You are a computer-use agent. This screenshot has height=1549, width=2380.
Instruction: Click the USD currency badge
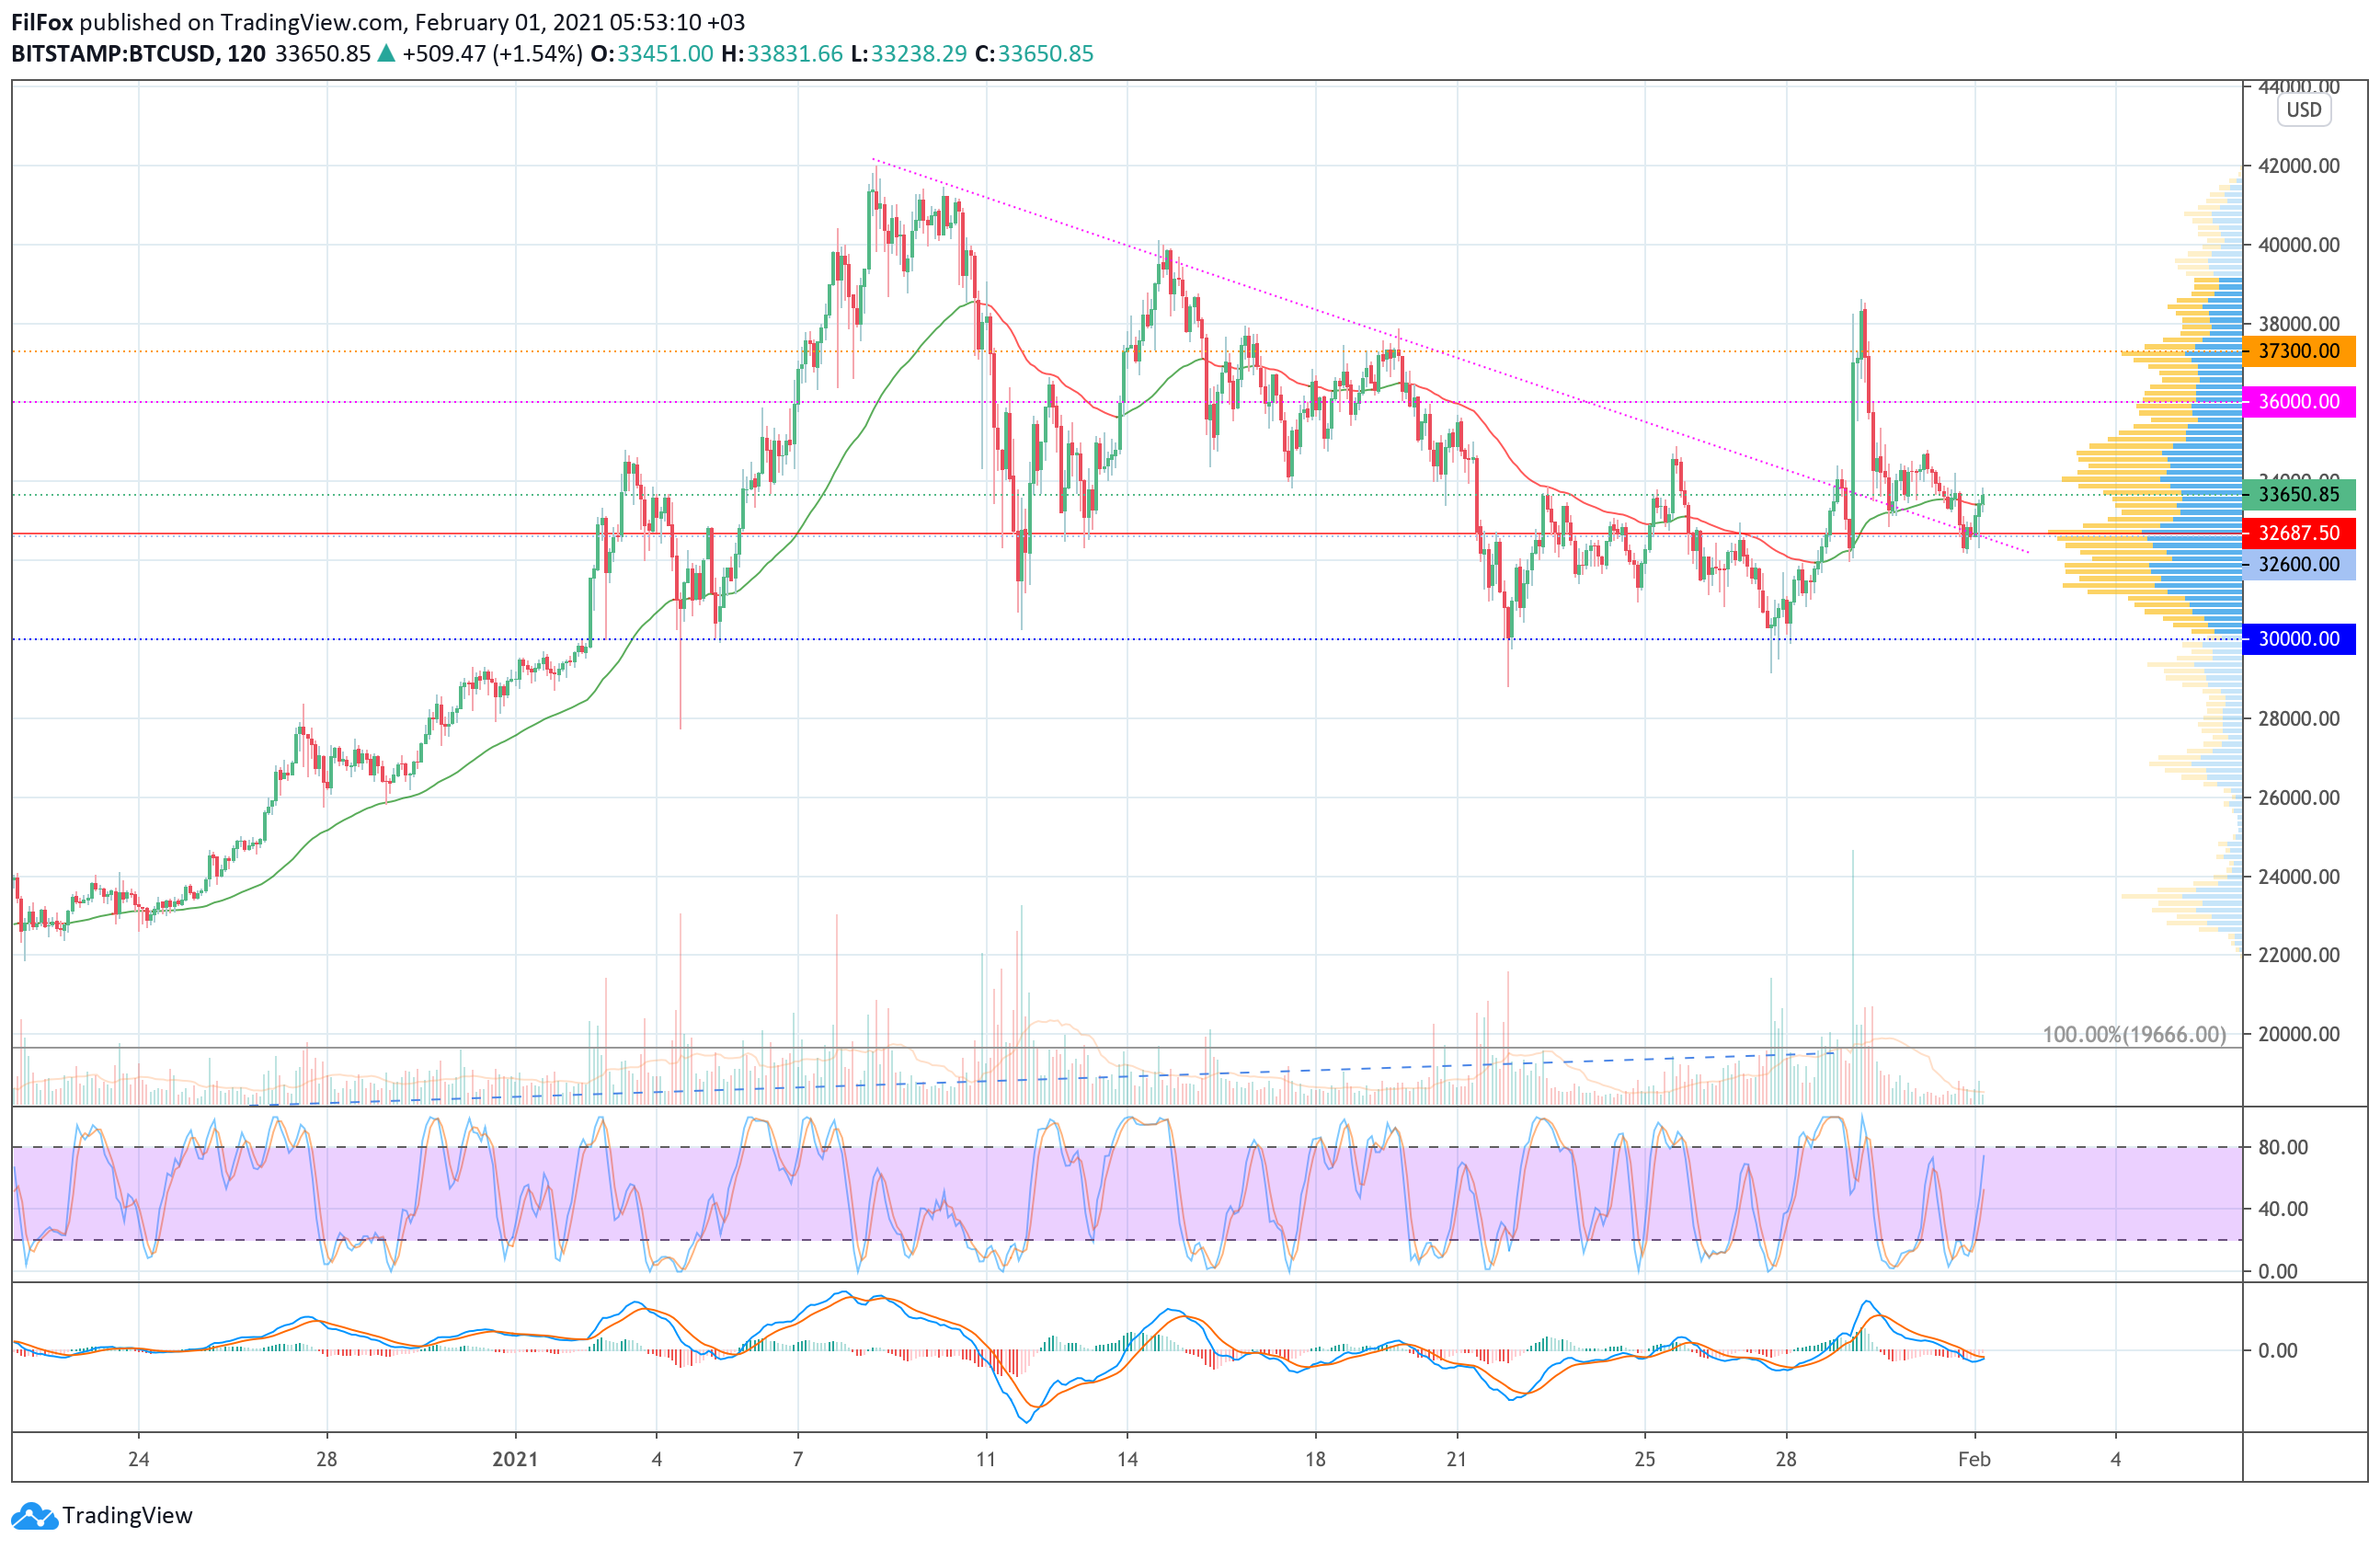[x=2303, y=110]
